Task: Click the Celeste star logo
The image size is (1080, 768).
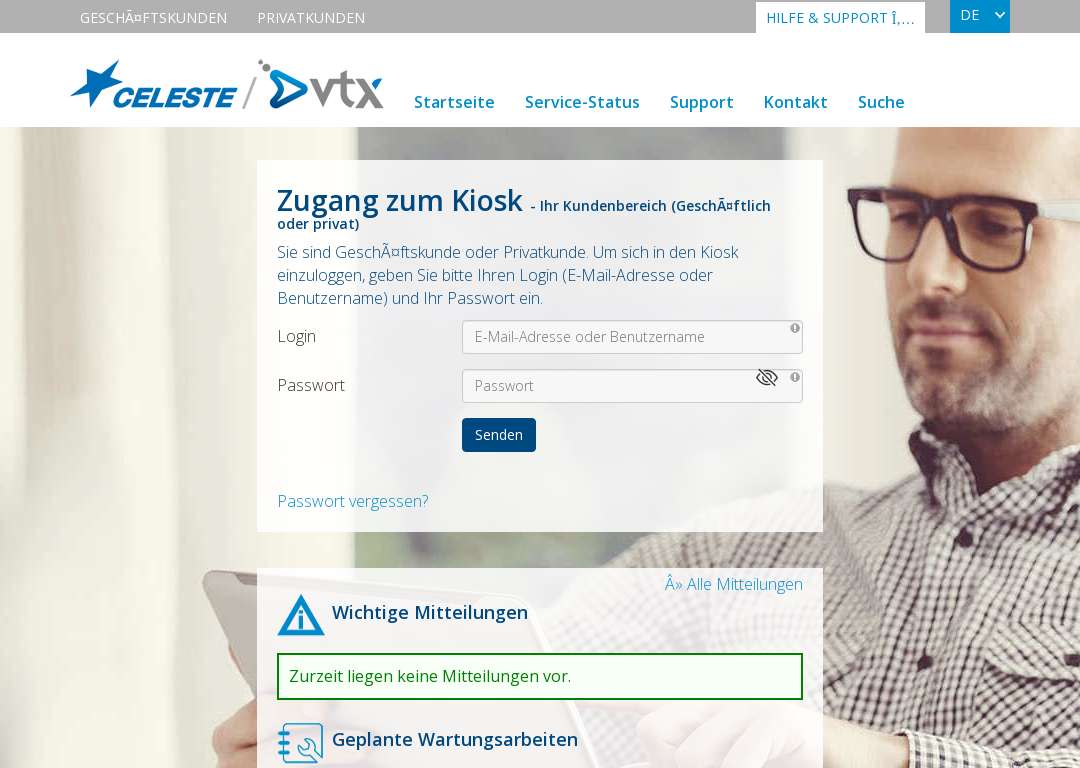Action: point(154,85)
